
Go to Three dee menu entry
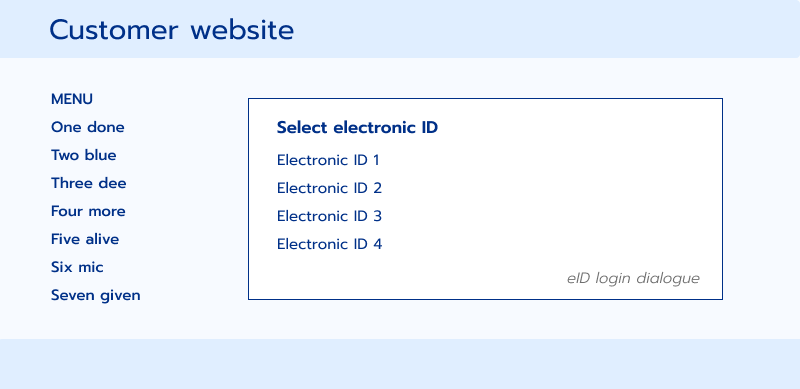(x=88, y=183)
